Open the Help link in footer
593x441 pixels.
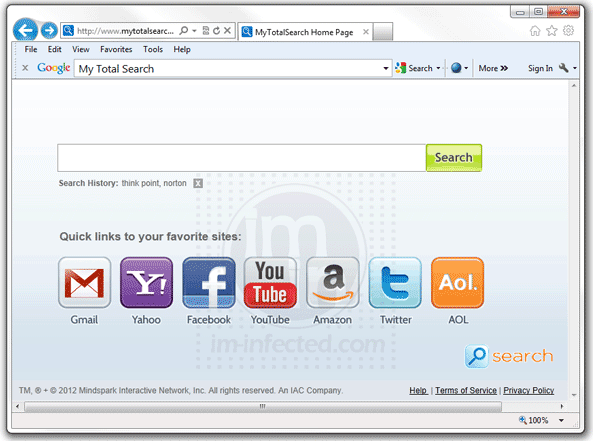tap(418, 390)
